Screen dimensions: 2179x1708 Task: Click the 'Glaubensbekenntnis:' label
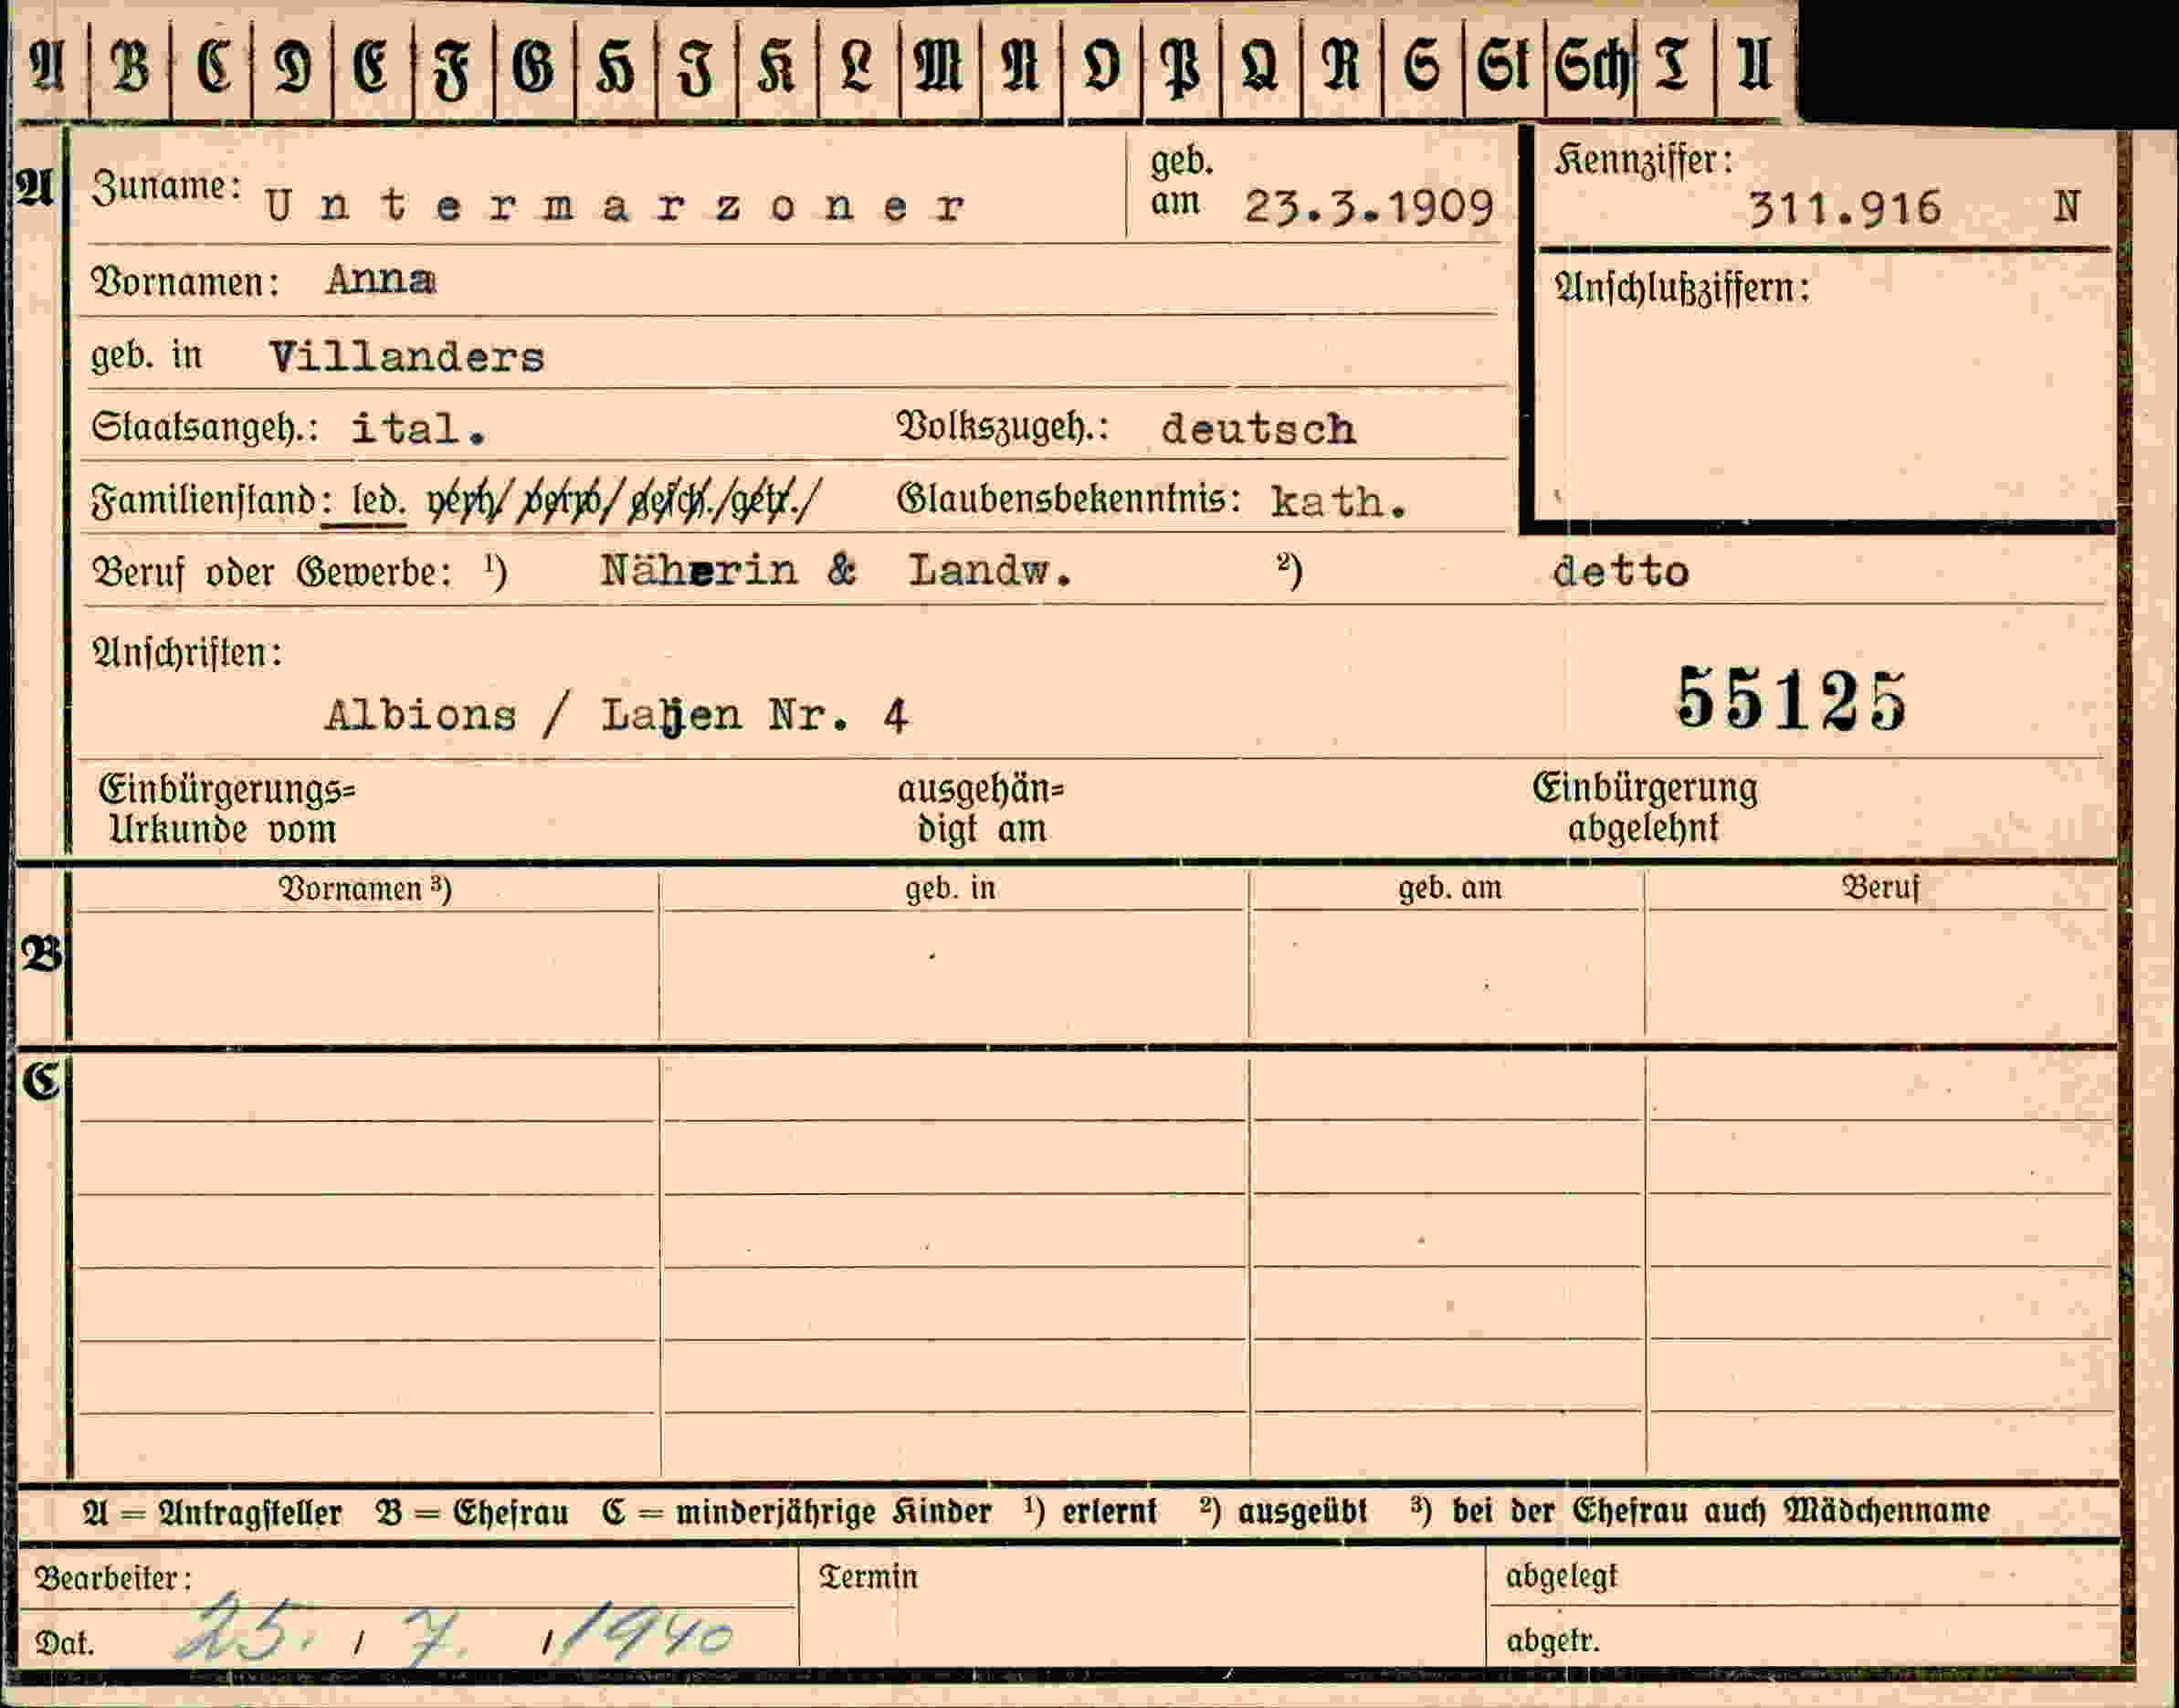coord(1069,499)
